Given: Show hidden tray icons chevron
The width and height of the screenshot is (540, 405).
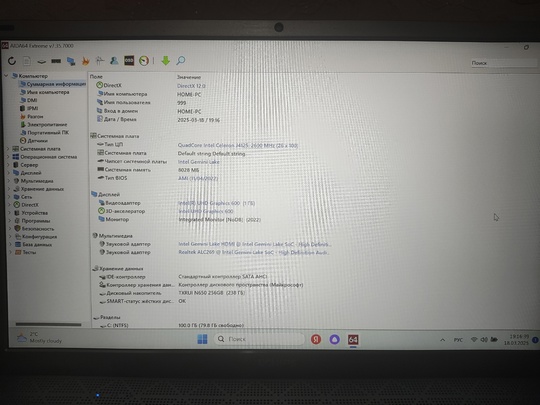Looking at the screenshot, I should [443, 340].
